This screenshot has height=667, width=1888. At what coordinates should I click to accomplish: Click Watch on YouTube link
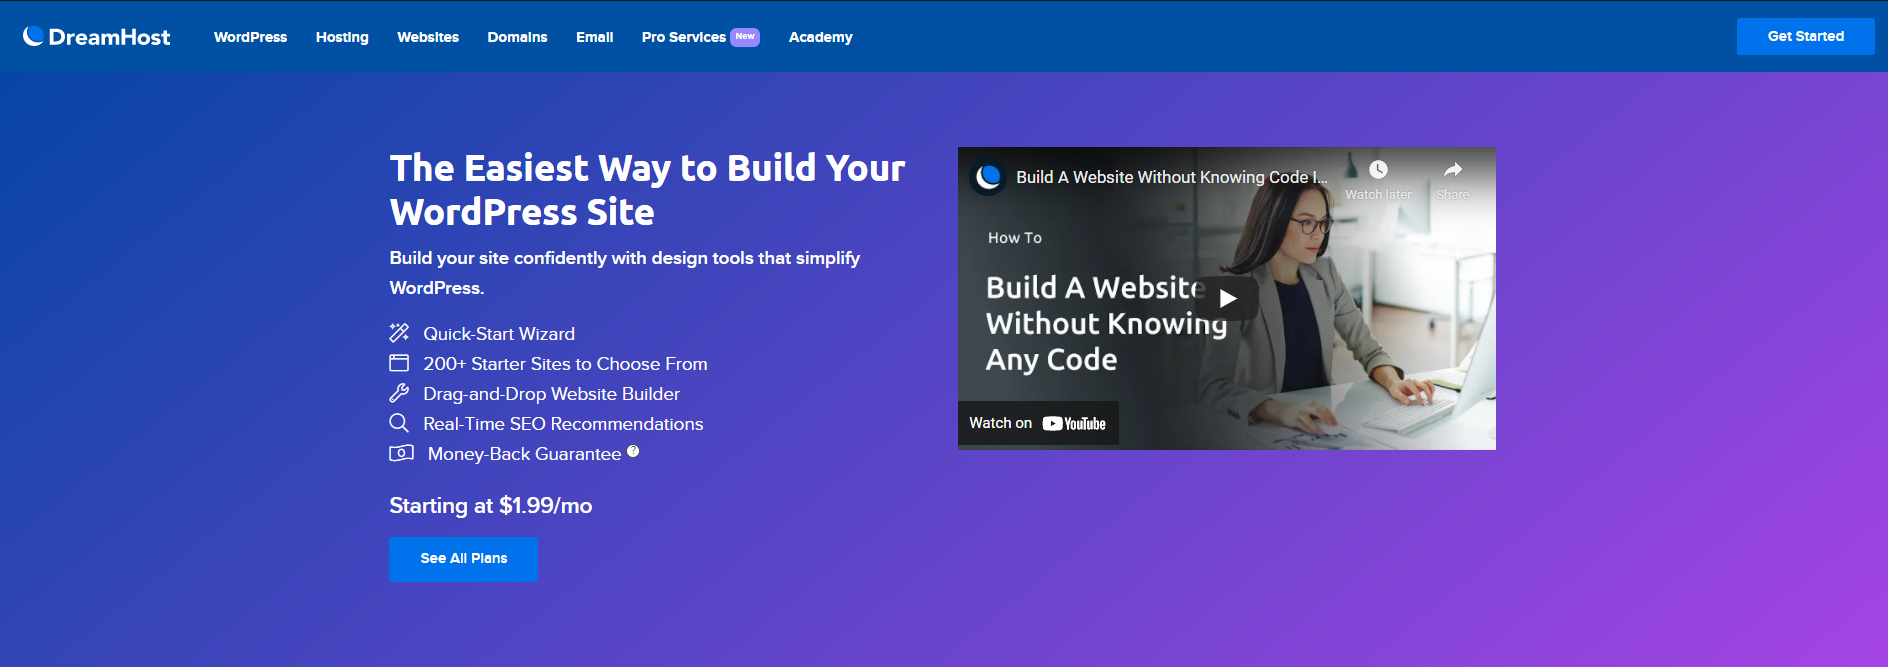(x=1038, y=423)
